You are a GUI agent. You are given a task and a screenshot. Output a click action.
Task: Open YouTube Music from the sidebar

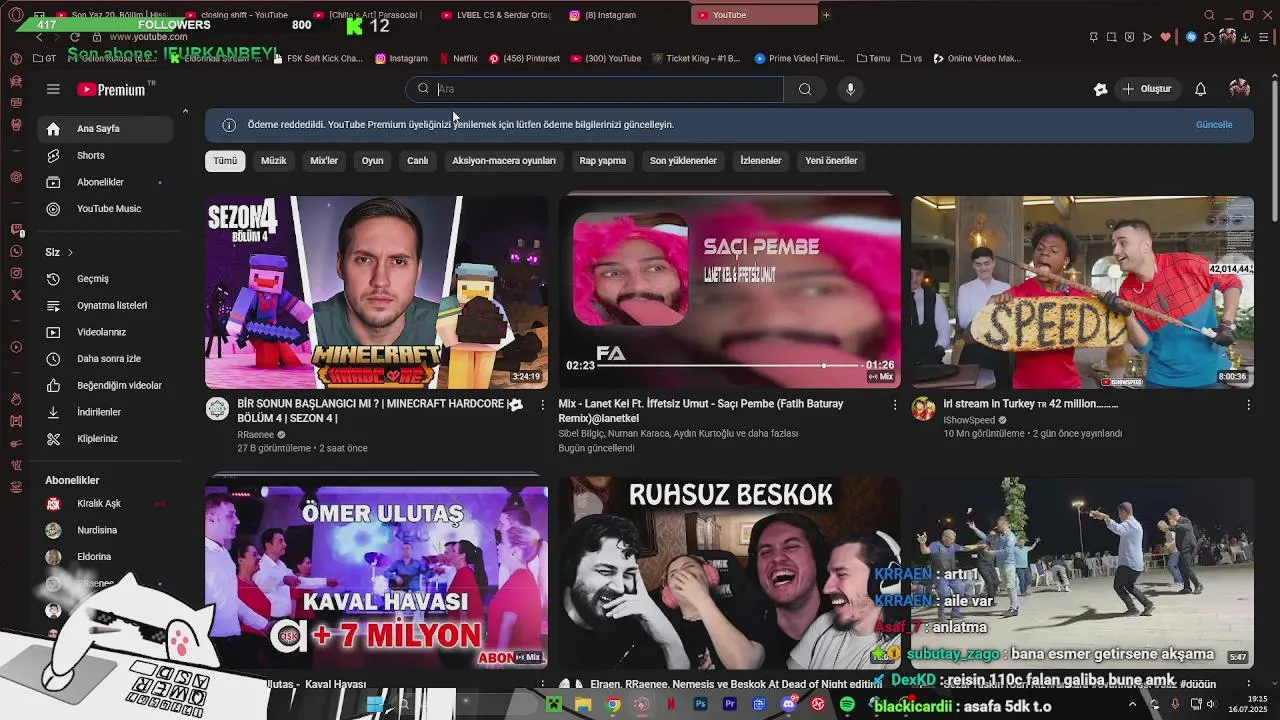pos(105,209)
